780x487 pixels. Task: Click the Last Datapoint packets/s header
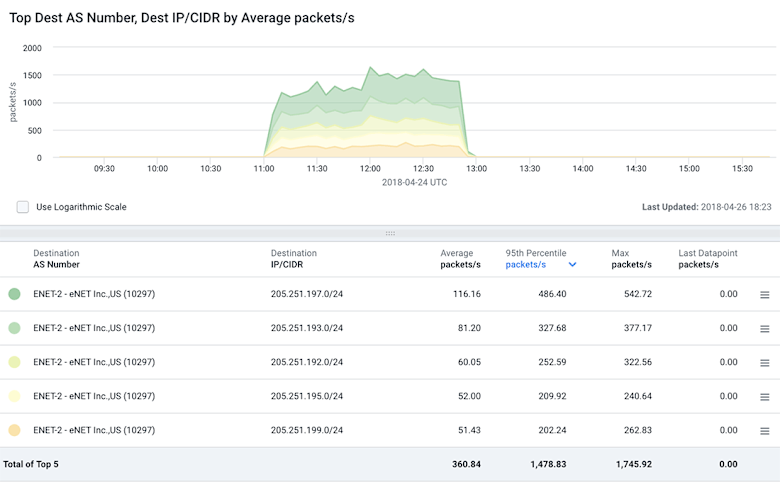coord(708,259)
